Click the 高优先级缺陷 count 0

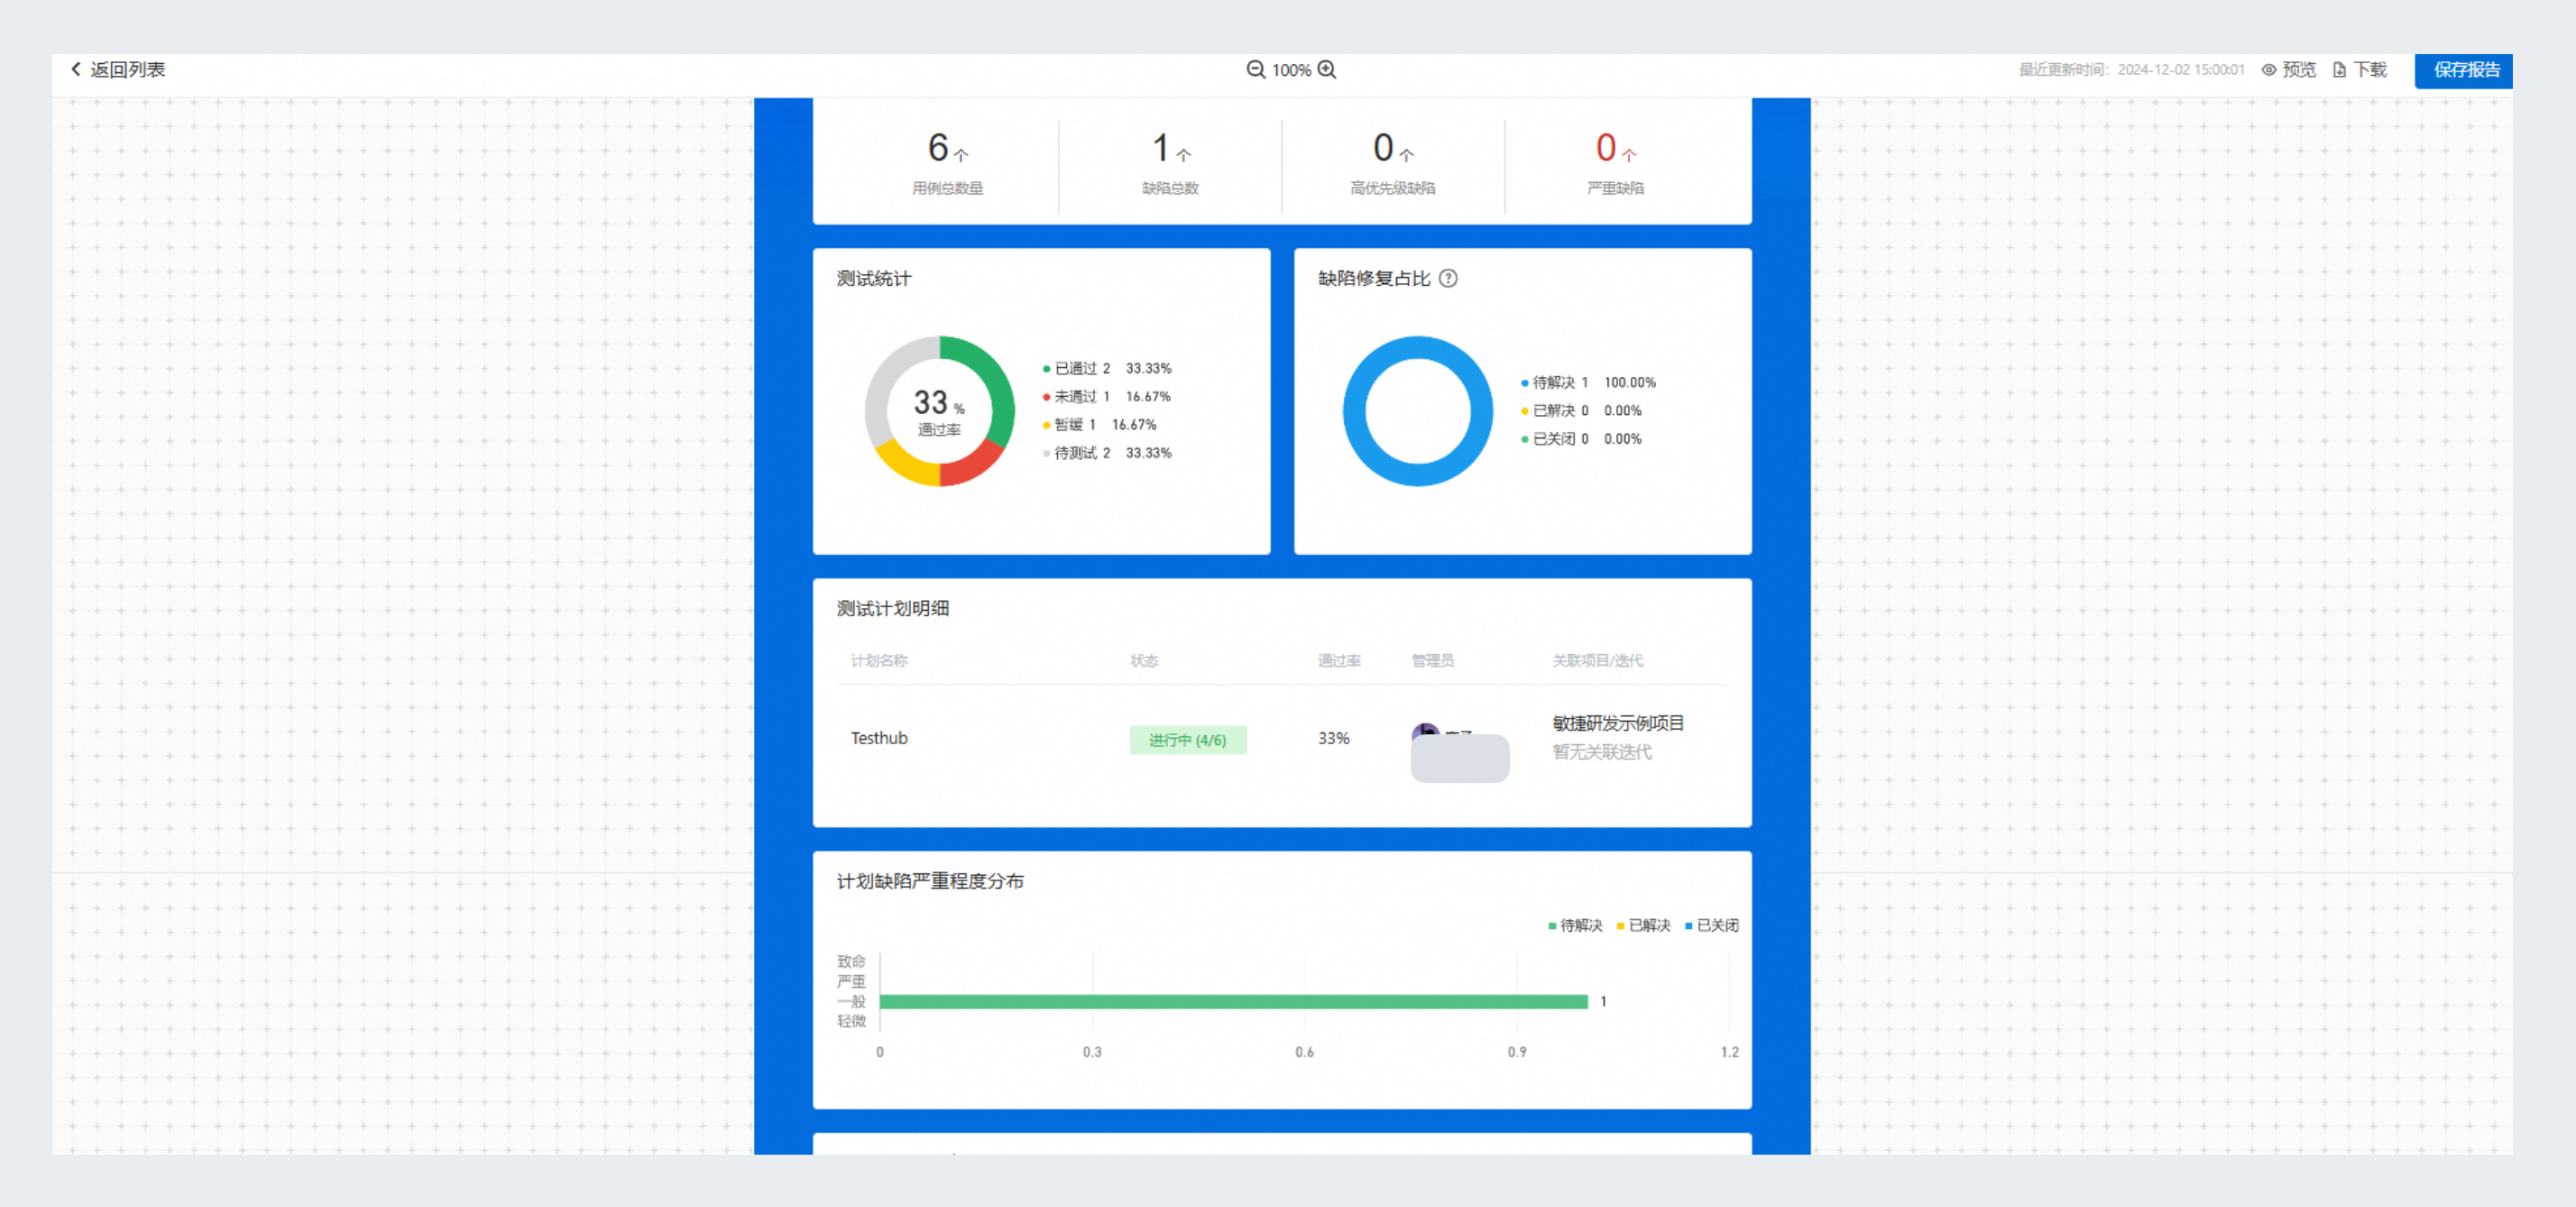point(1383,148)
